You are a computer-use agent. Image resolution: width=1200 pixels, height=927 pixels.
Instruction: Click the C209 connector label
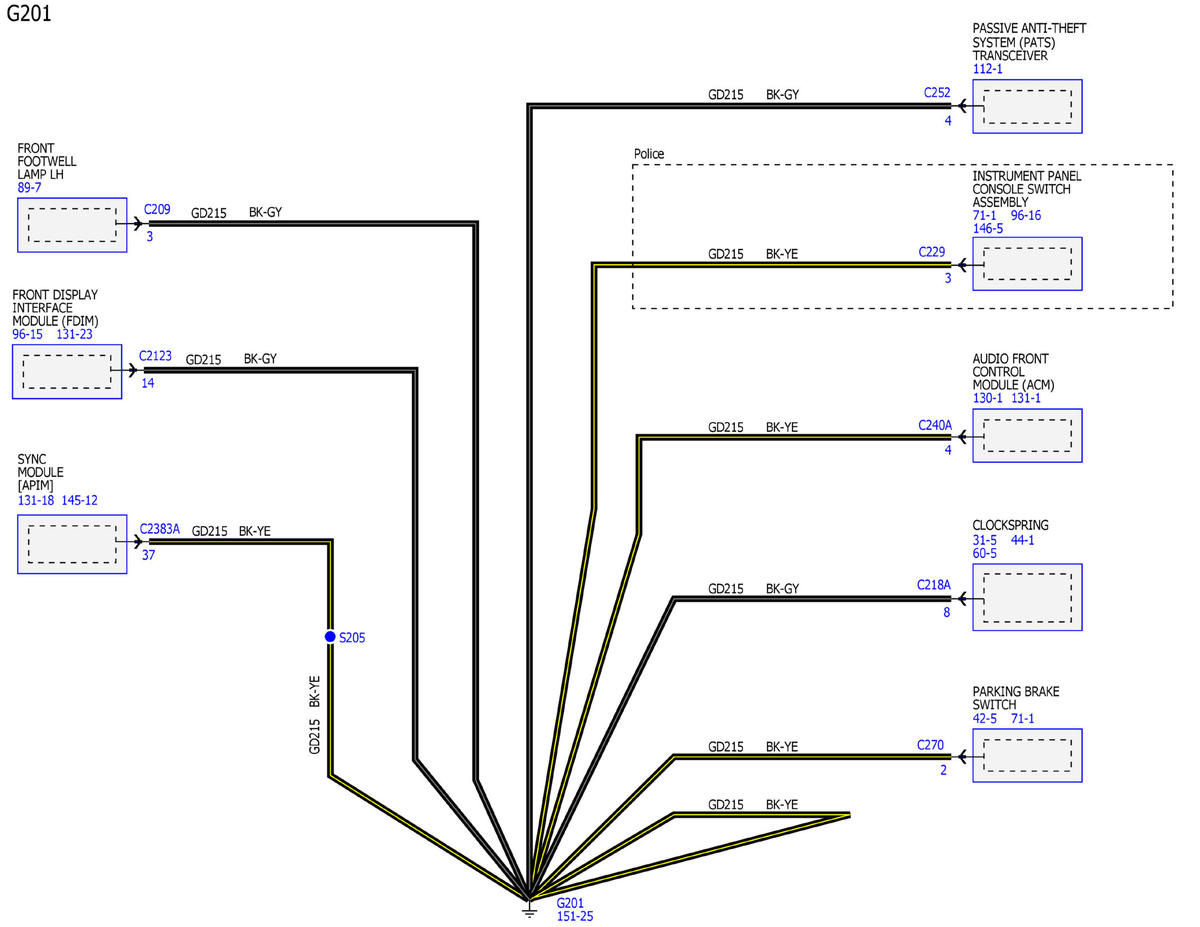tap(157, 210)
